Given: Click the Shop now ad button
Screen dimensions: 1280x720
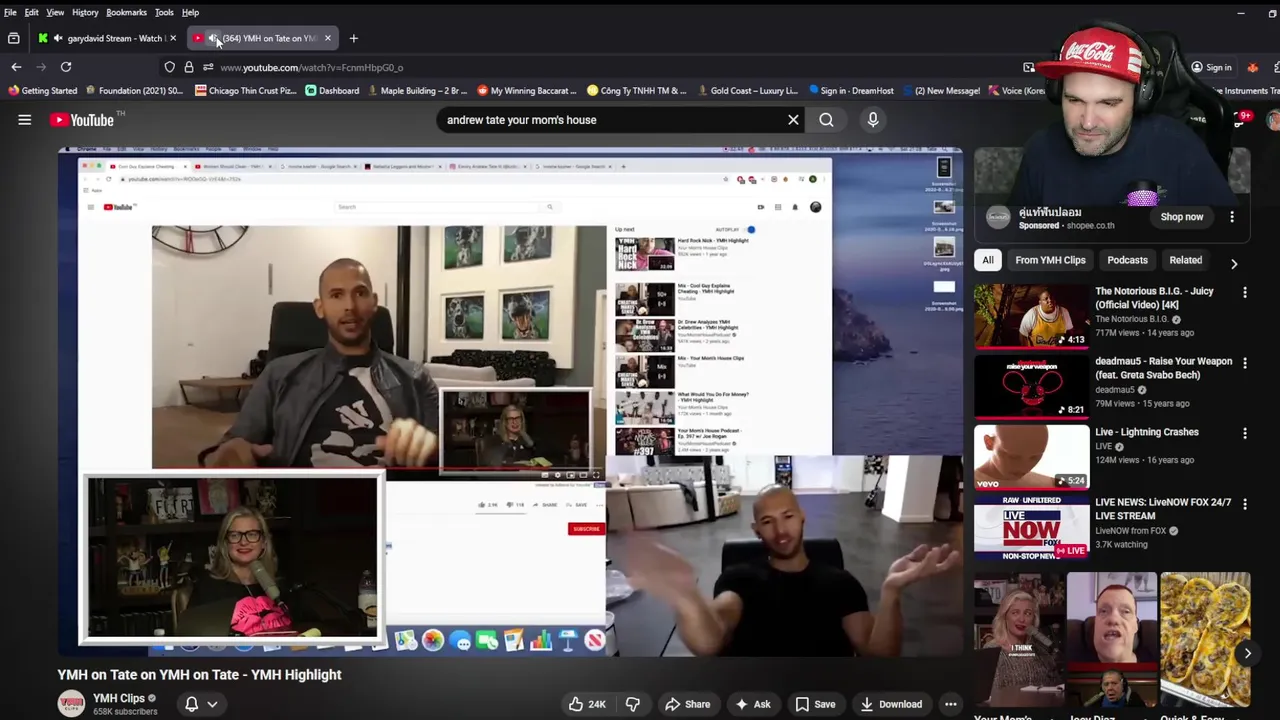Looking at the screenshot, I should (x=1181, y=217).
